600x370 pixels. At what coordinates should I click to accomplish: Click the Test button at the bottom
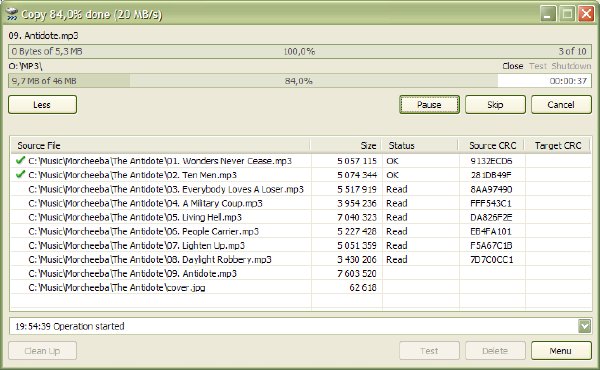point(429,350)
